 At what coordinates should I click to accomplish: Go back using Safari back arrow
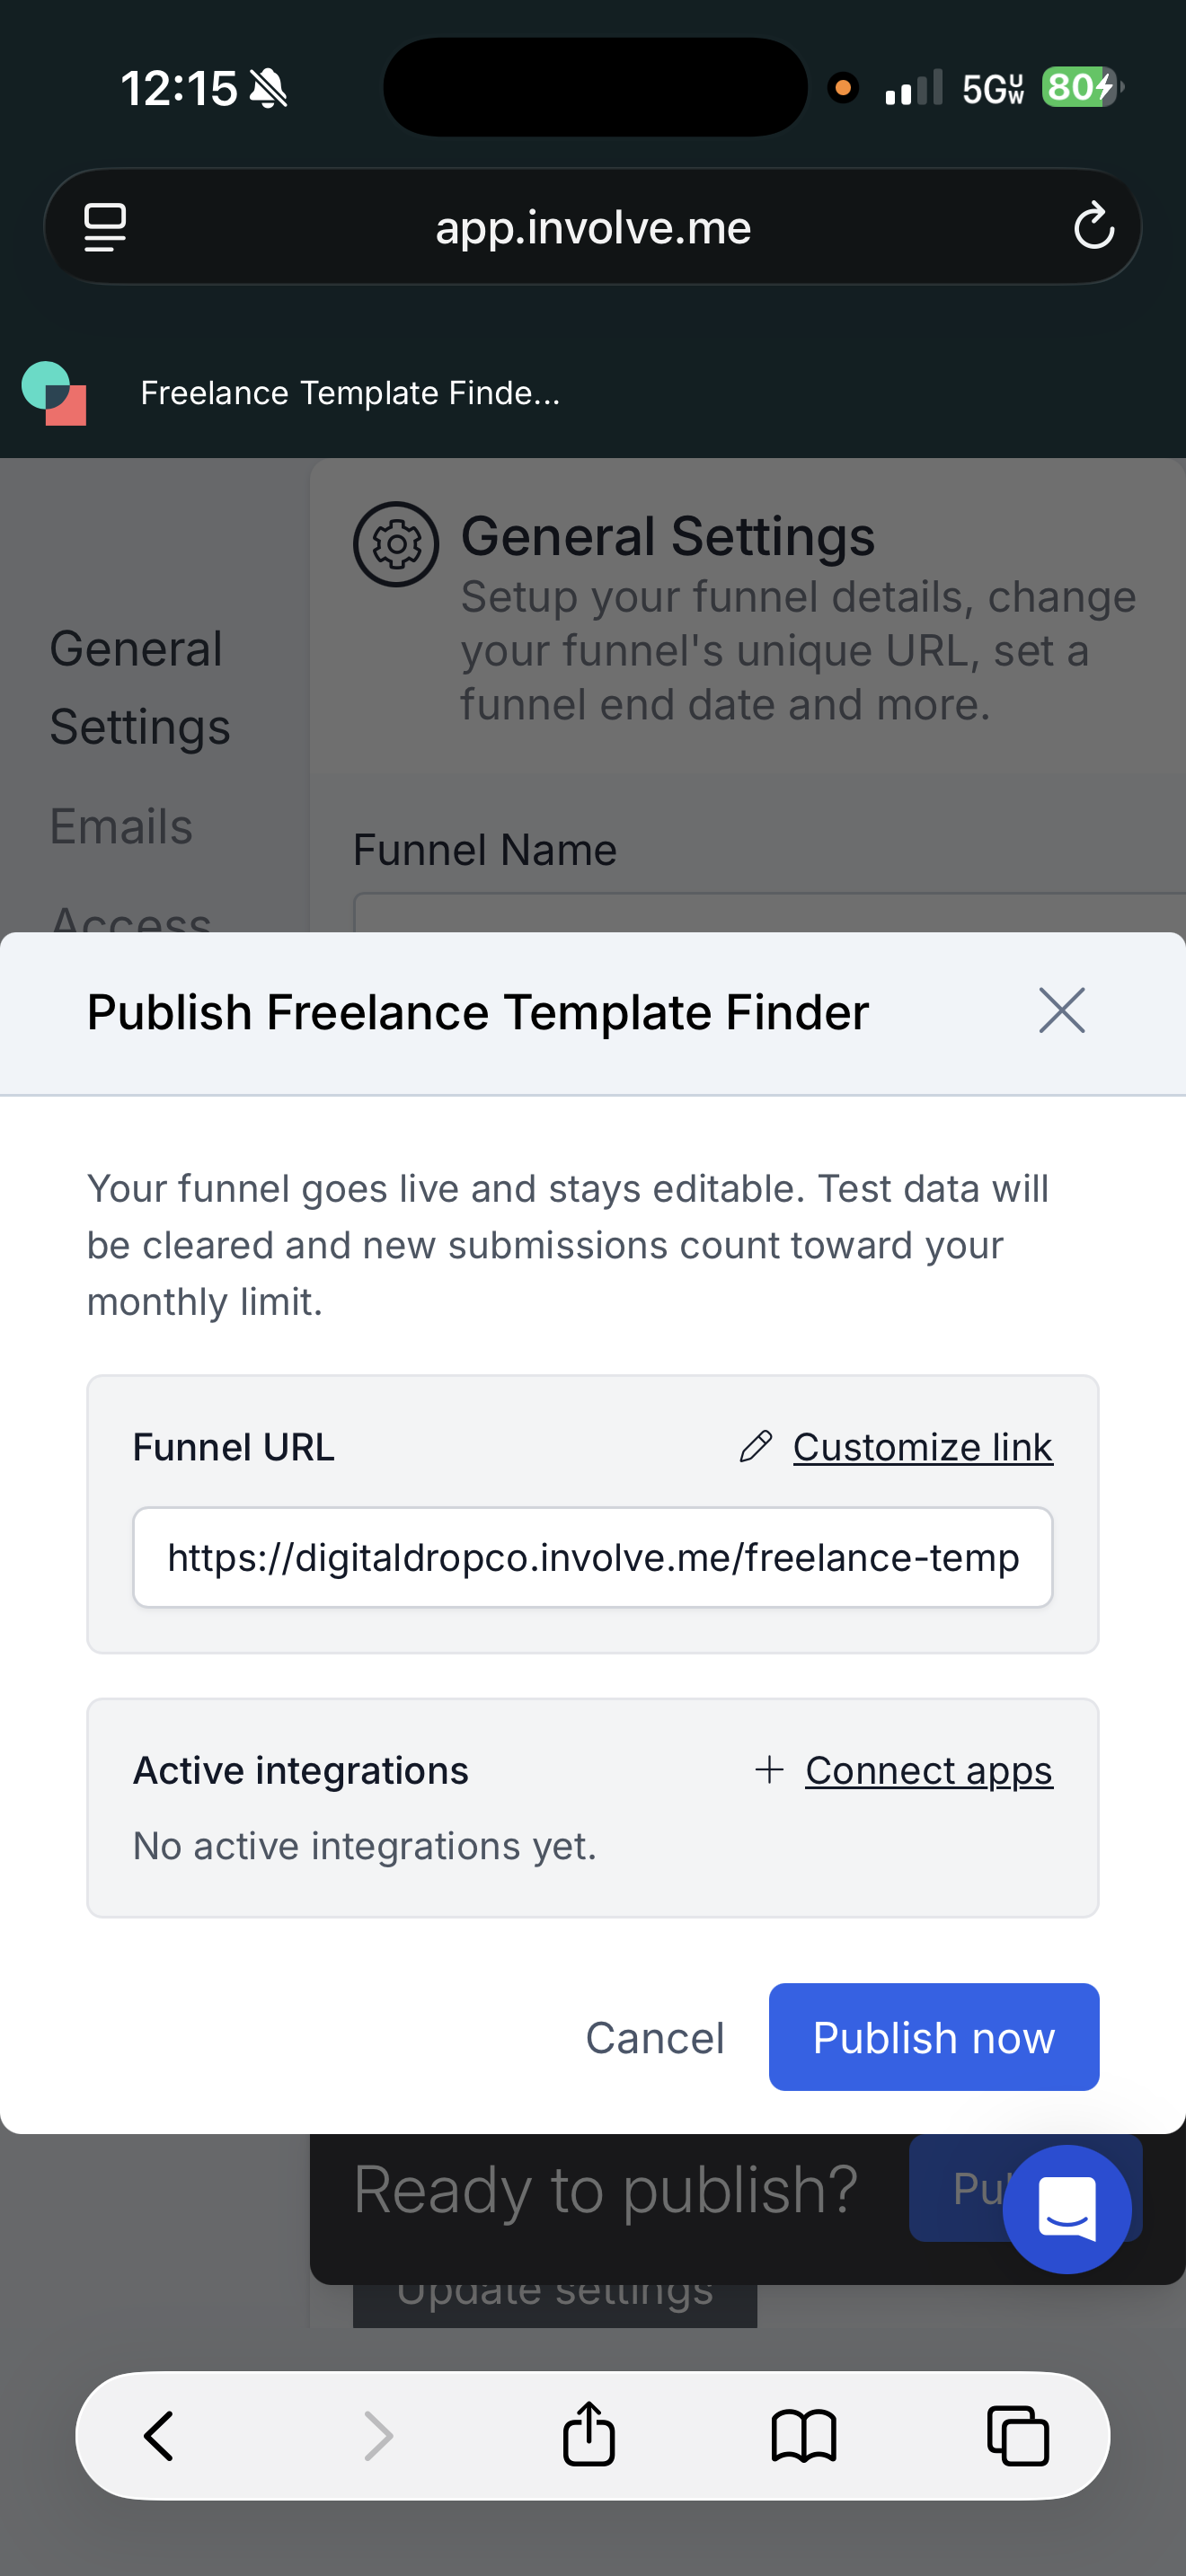[x=159, y=2434]
